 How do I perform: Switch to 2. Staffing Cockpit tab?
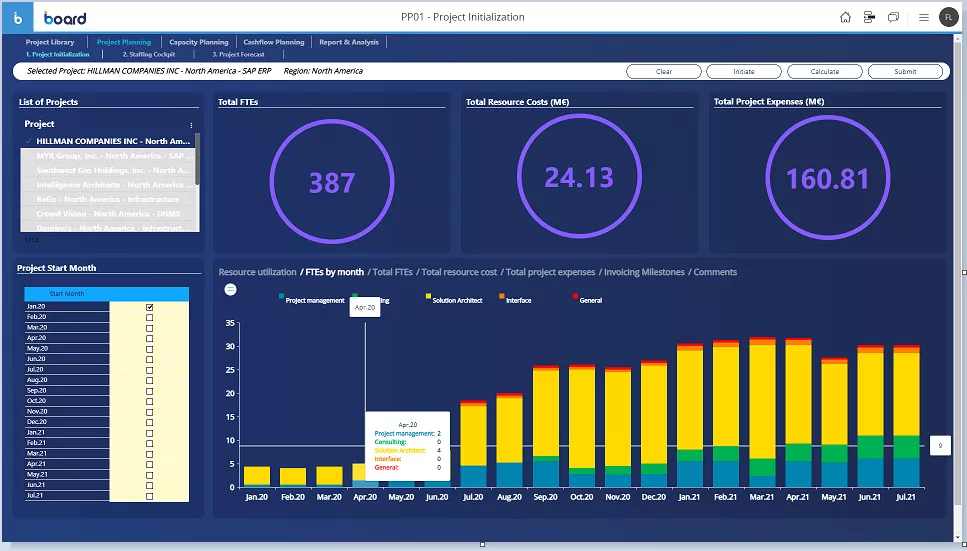pyautogui.click(x=149, y=54)
